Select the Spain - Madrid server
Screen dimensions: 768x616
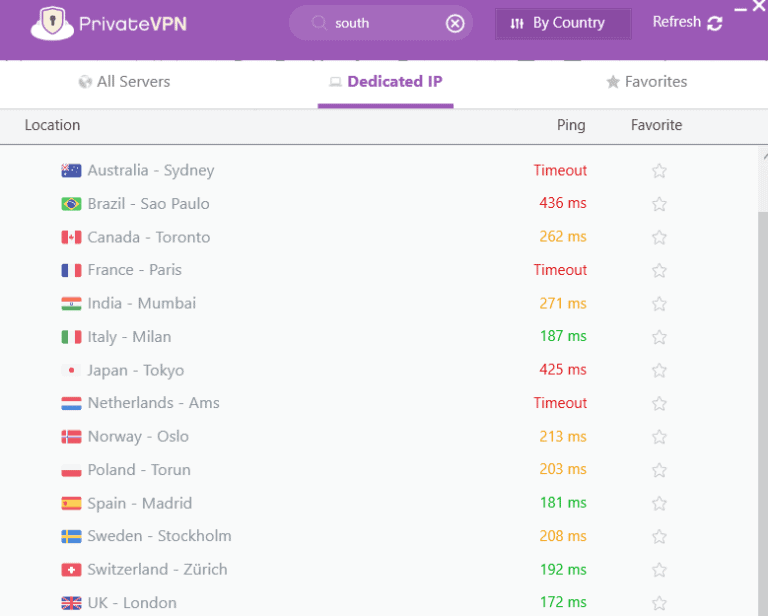click(139, 503)
